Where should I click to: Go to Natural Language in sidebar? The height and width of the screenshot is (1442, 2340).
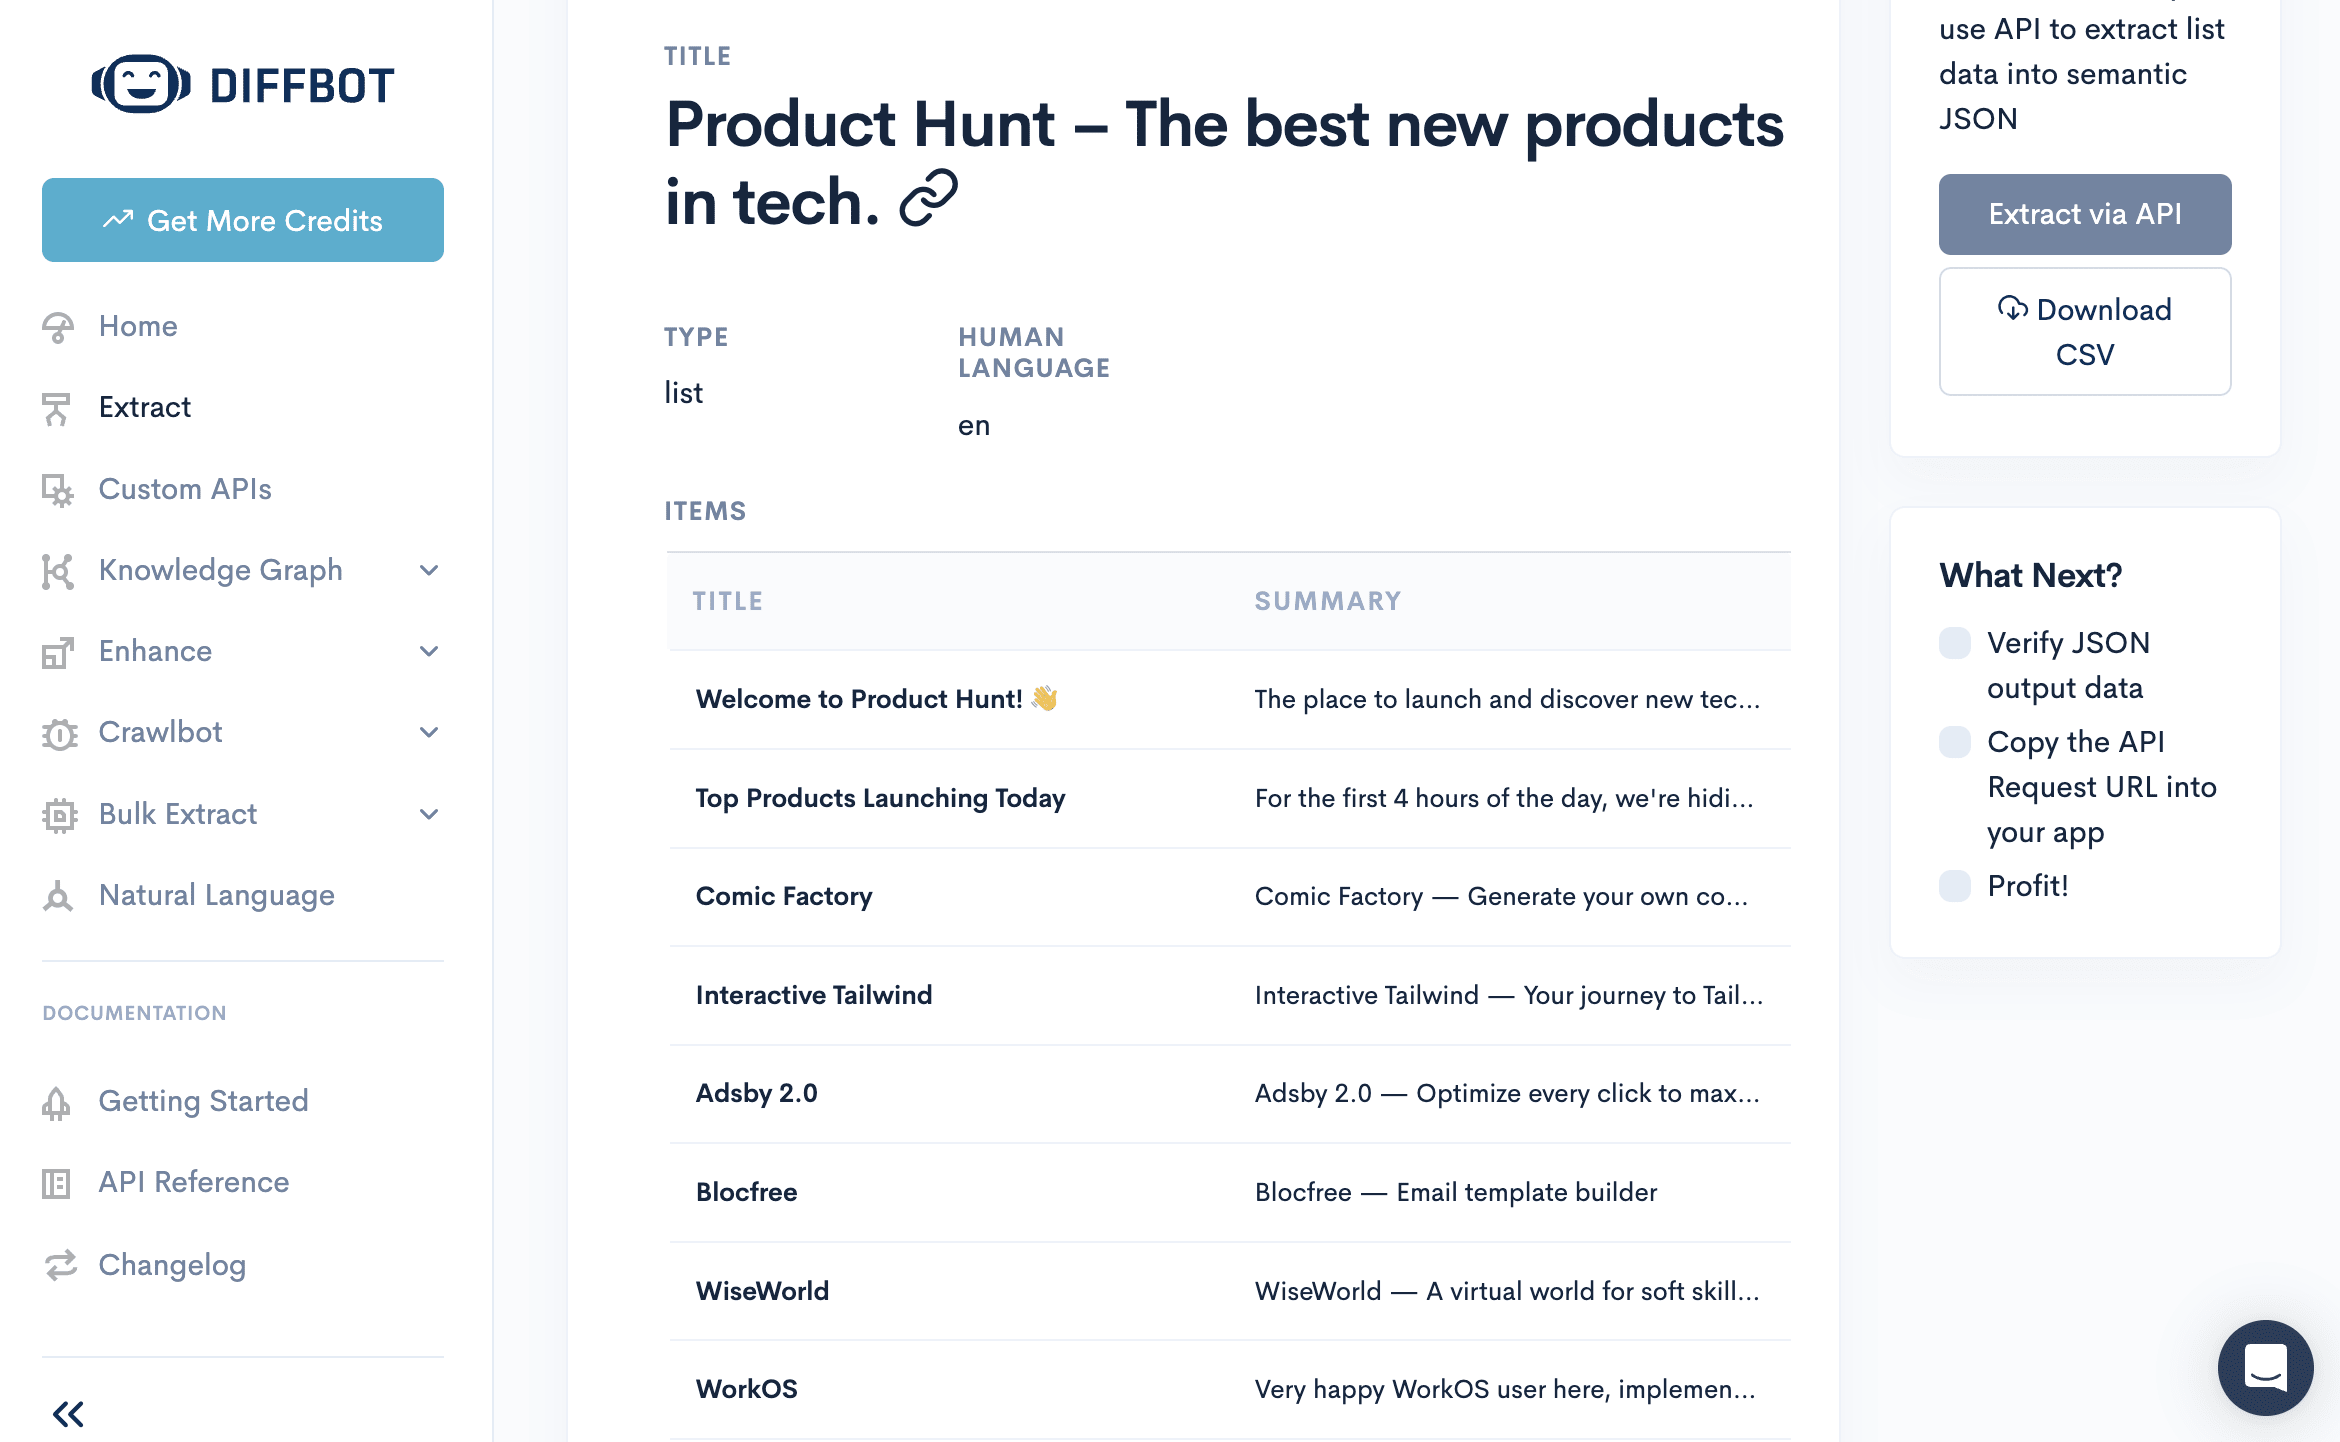click(216, 895)
